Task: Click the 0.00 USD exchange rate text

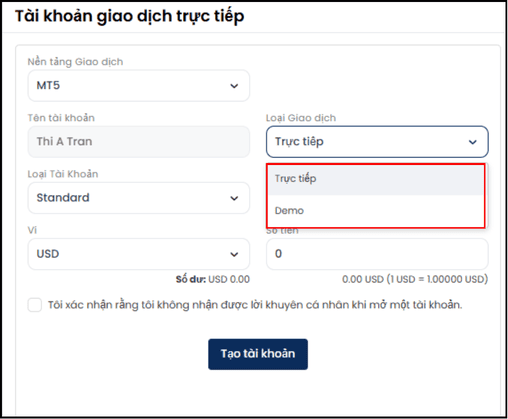Action: point(415,279)
